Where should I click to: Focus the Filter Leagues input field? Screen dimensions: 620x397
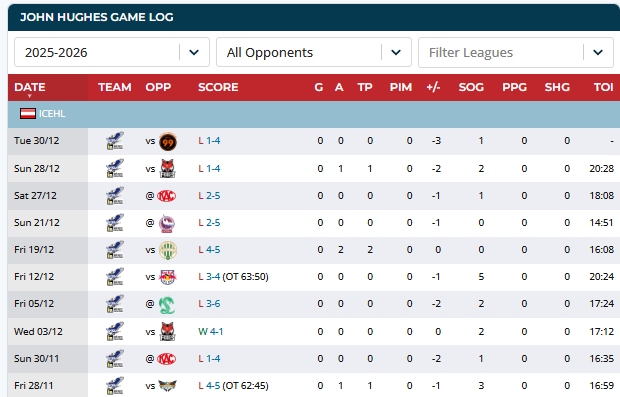(501, 53)
